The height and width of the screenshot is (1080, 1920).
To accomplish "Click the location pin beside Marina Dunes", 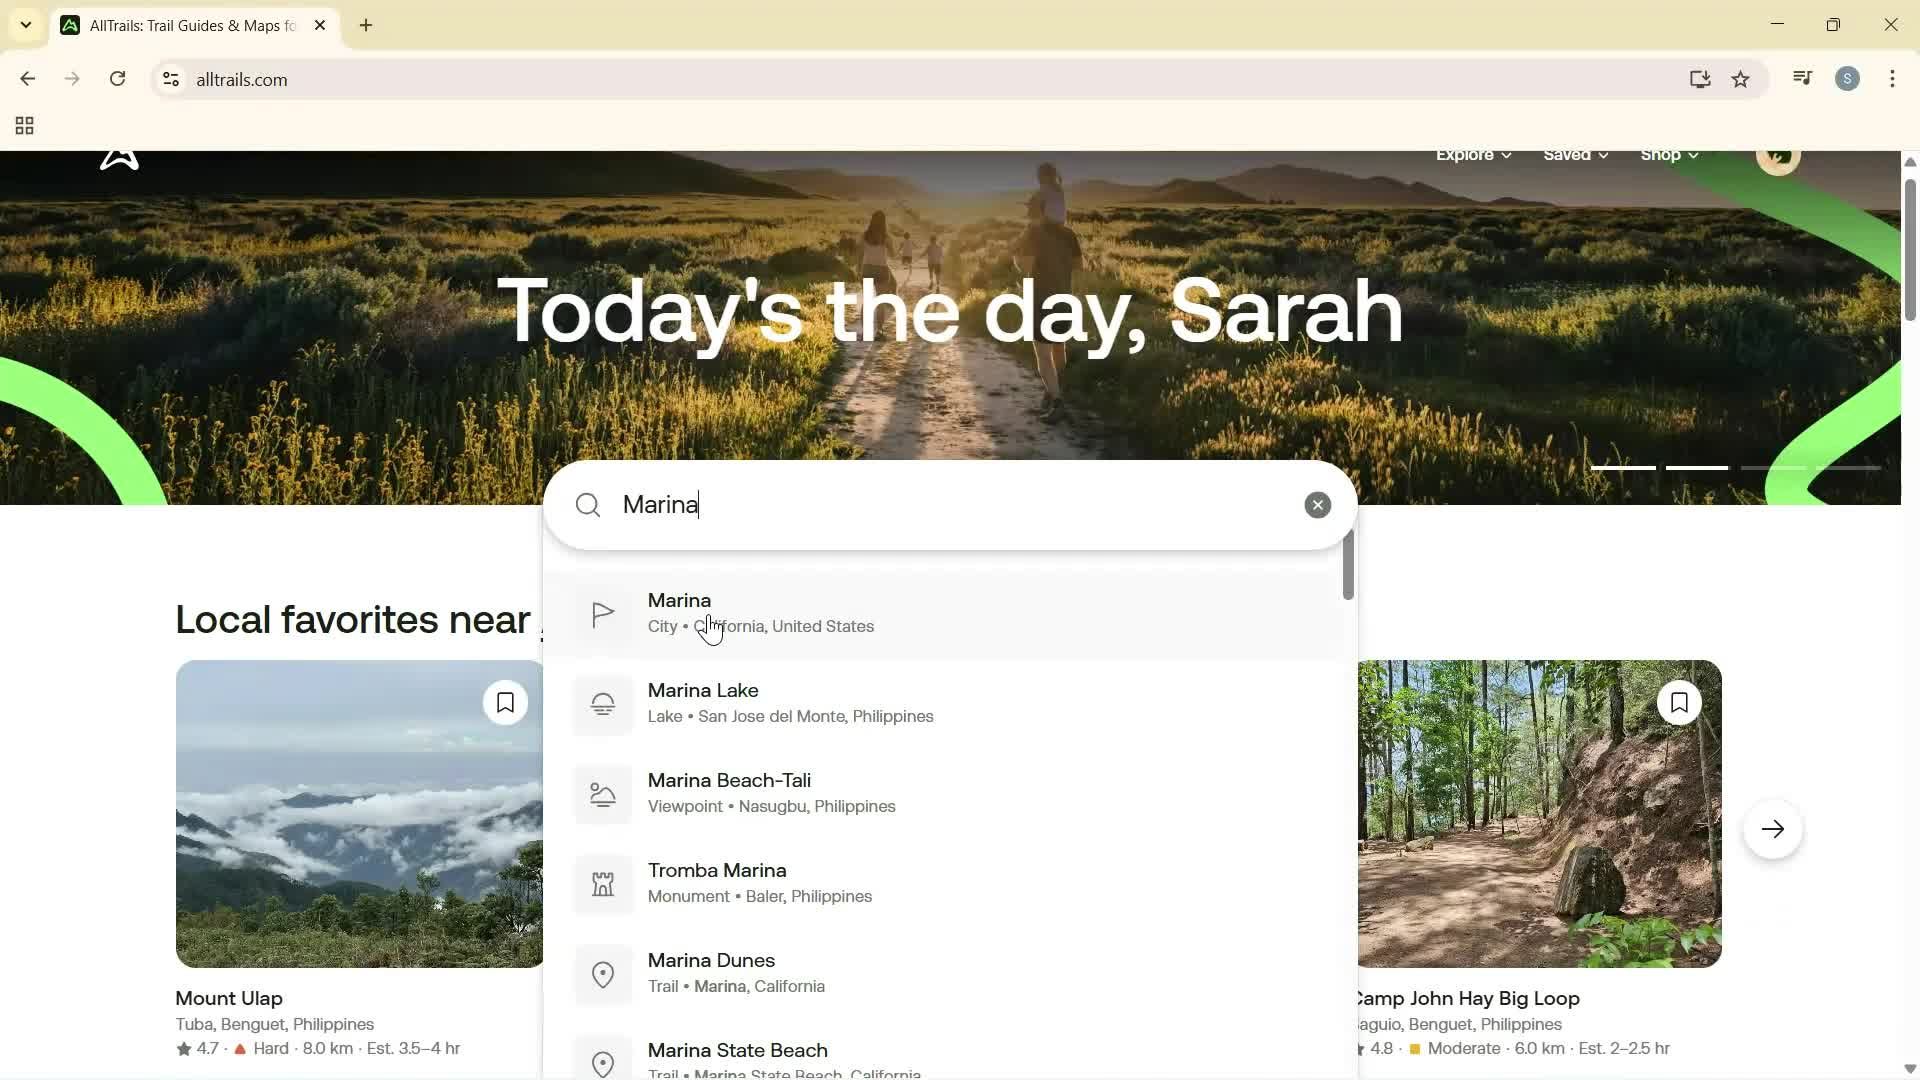I will pyautogui.click(x=602, y=974).
